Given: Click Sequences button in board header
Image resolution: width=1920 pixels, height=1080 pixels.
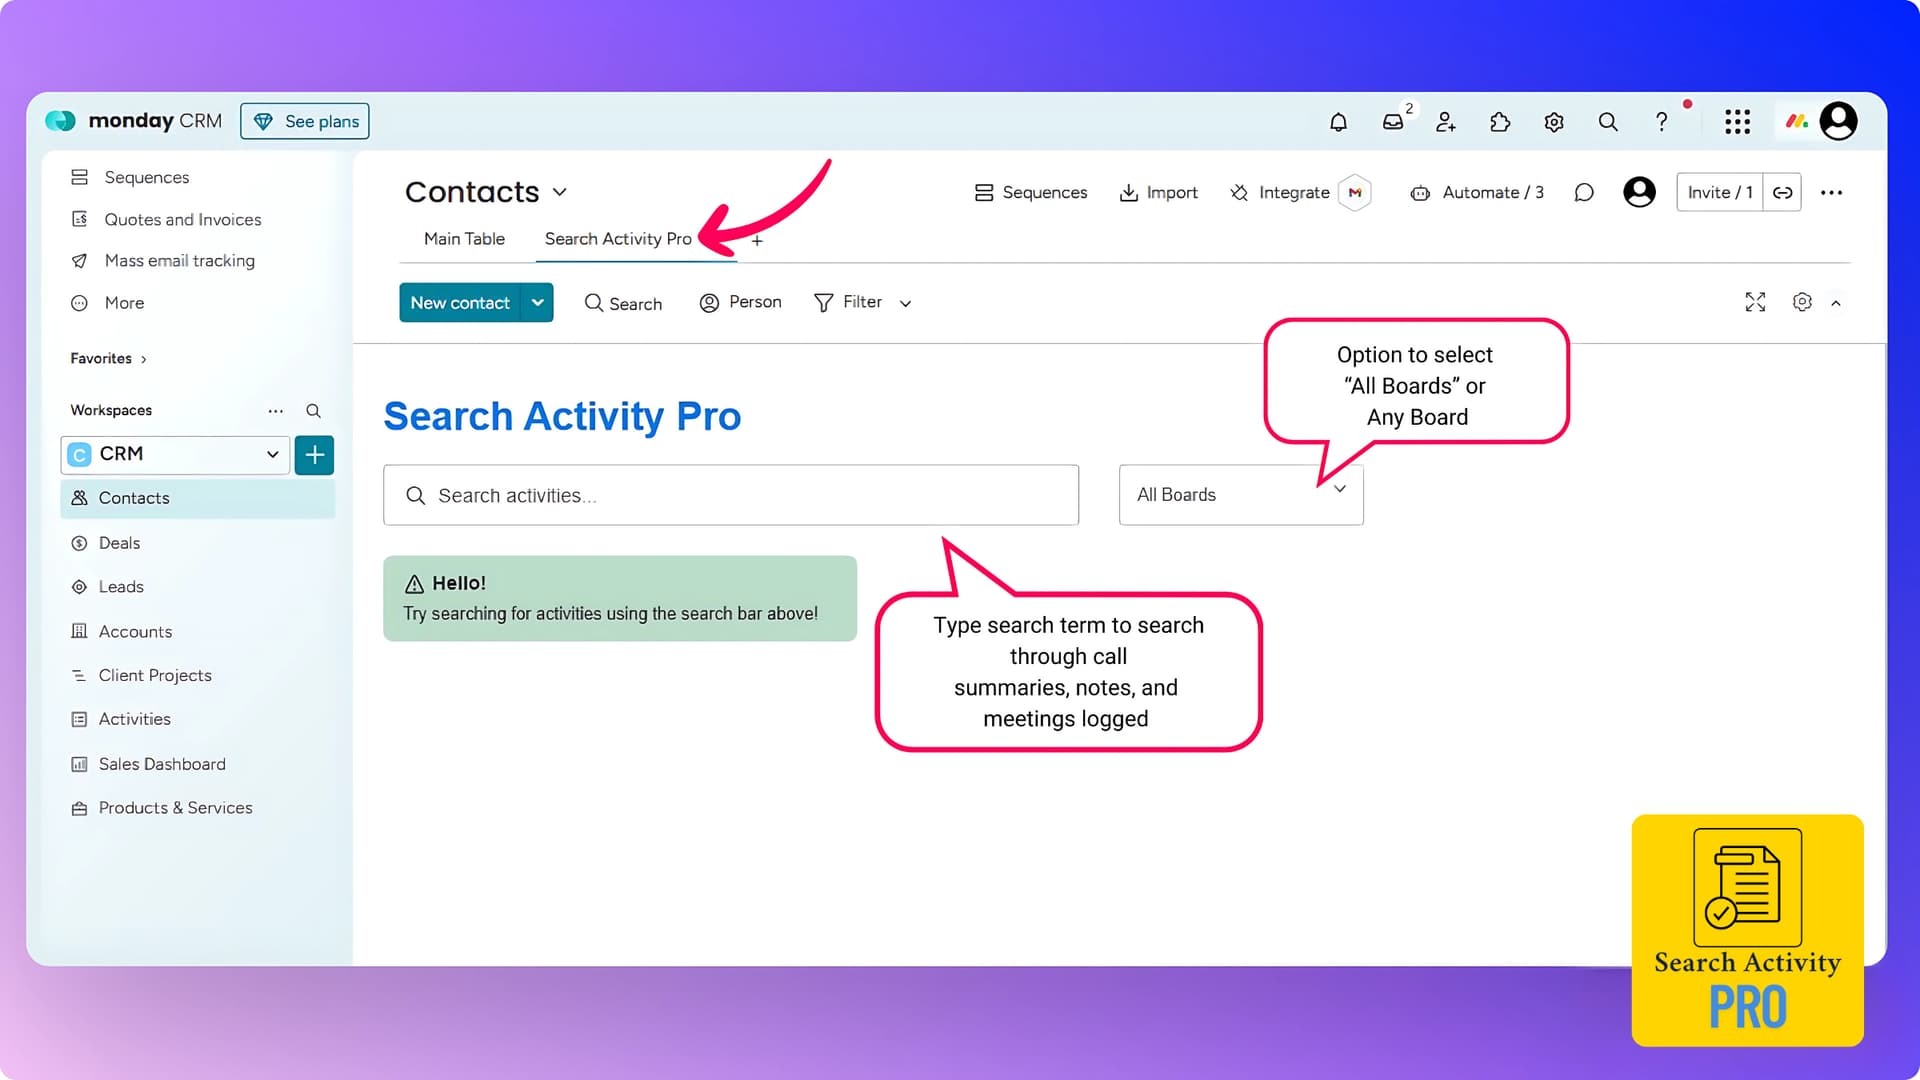Looking at the screenshot, I should point(1031,192).
